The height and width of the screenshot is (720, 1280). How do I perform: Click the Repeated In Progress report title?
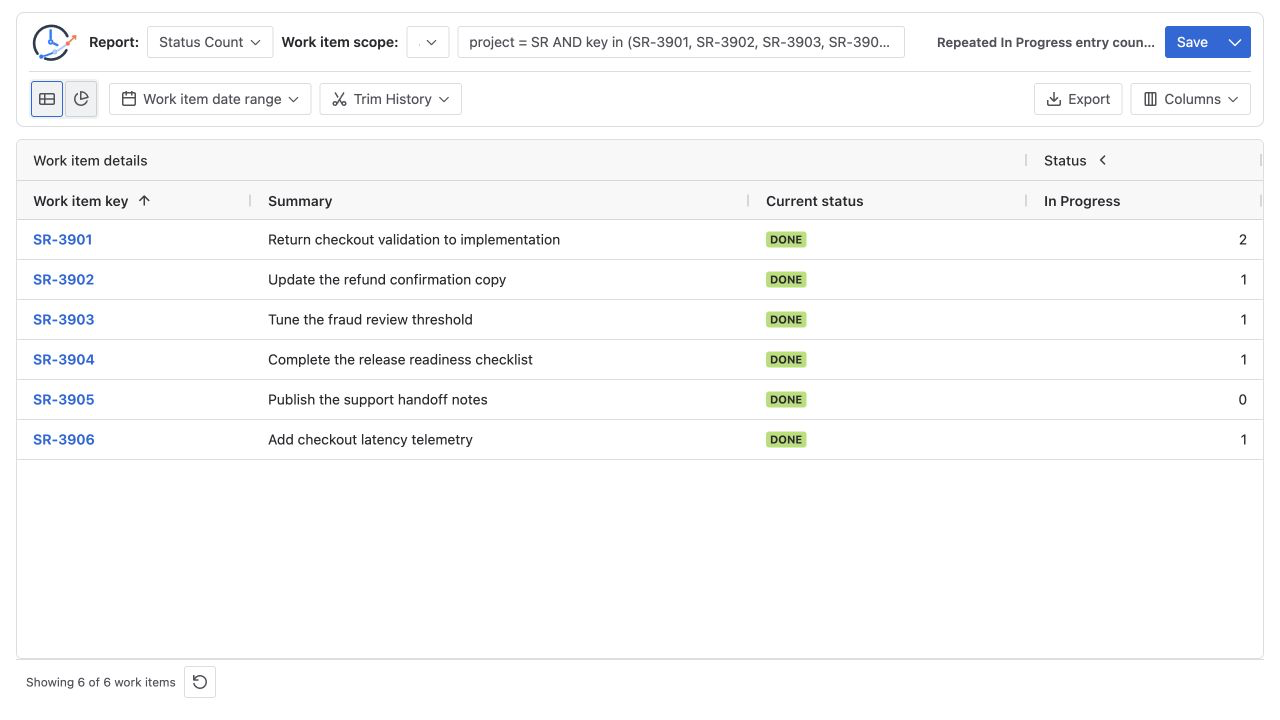coord(1045,43)
